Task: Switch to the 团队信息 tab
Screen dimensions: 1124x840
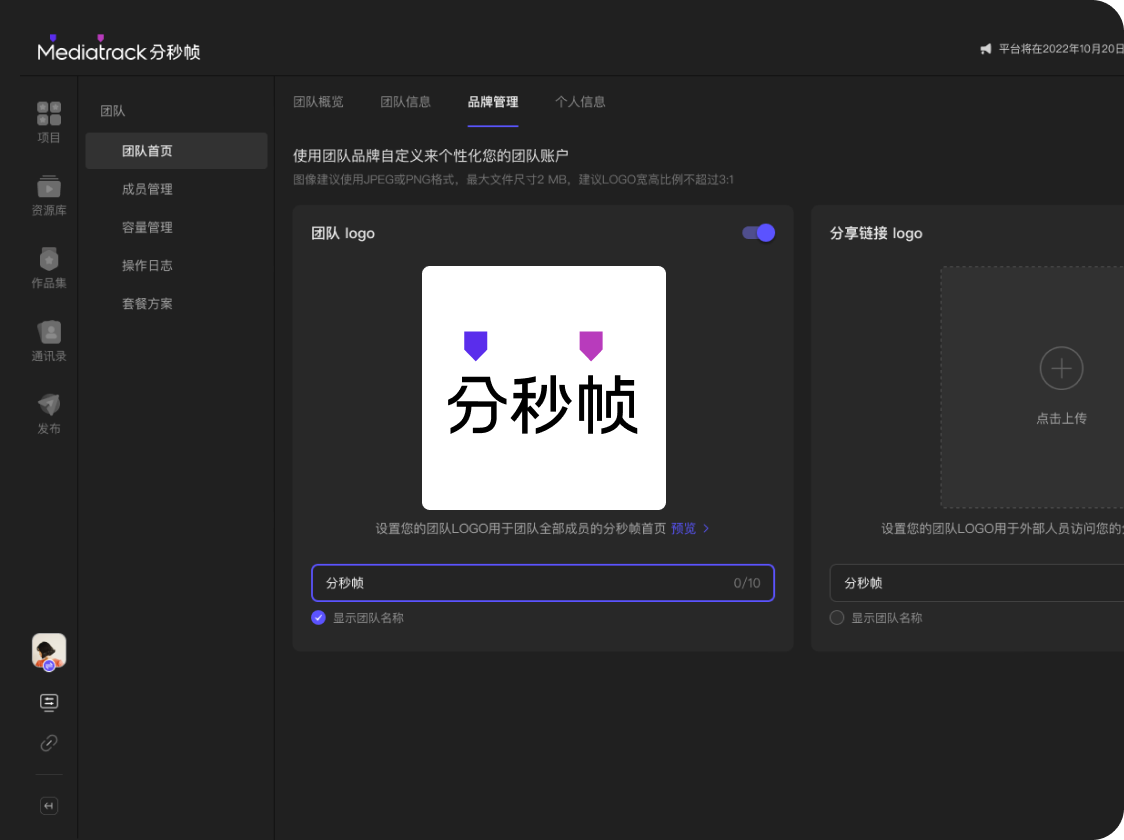Action: point(406,102)
